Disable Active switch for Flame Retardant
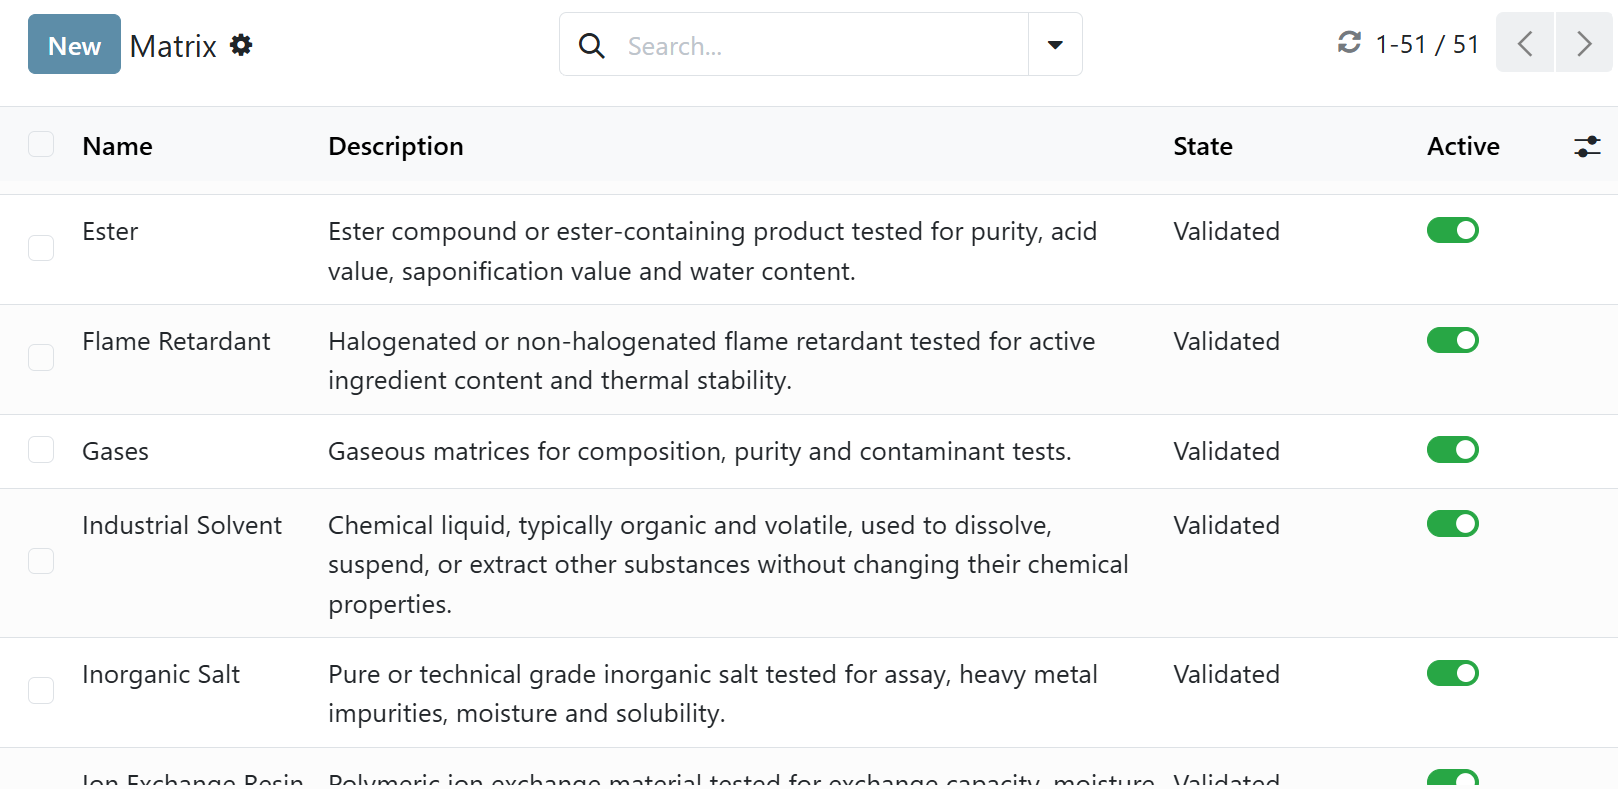The width and height of the screenshot is (1618, 789). (x=1452, y=341)
